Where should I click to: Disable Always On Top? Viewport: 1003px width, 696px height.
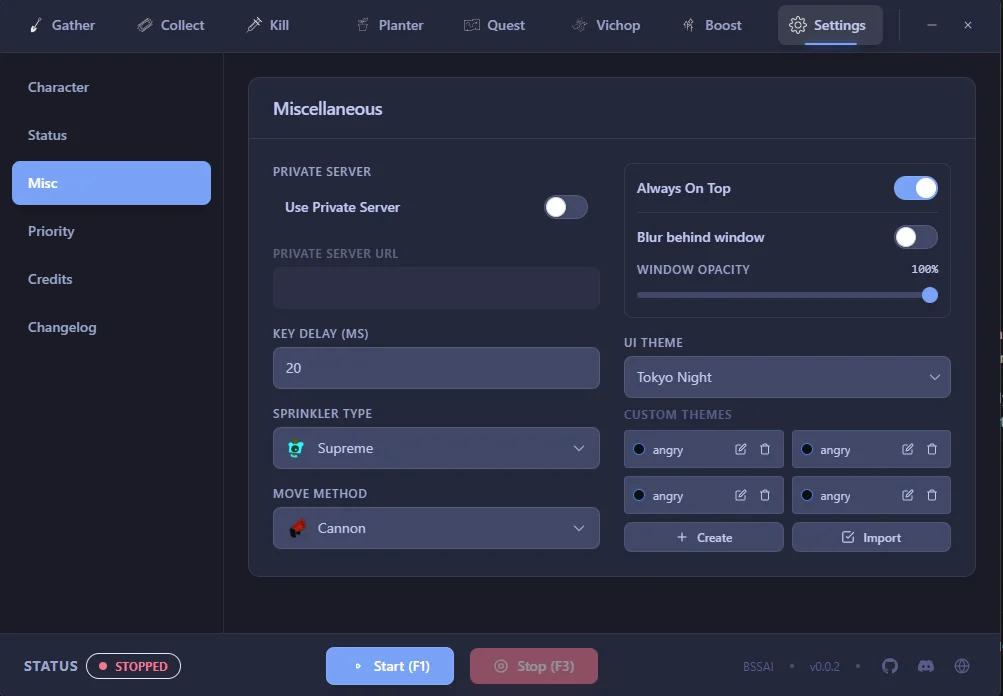[915, 188]
